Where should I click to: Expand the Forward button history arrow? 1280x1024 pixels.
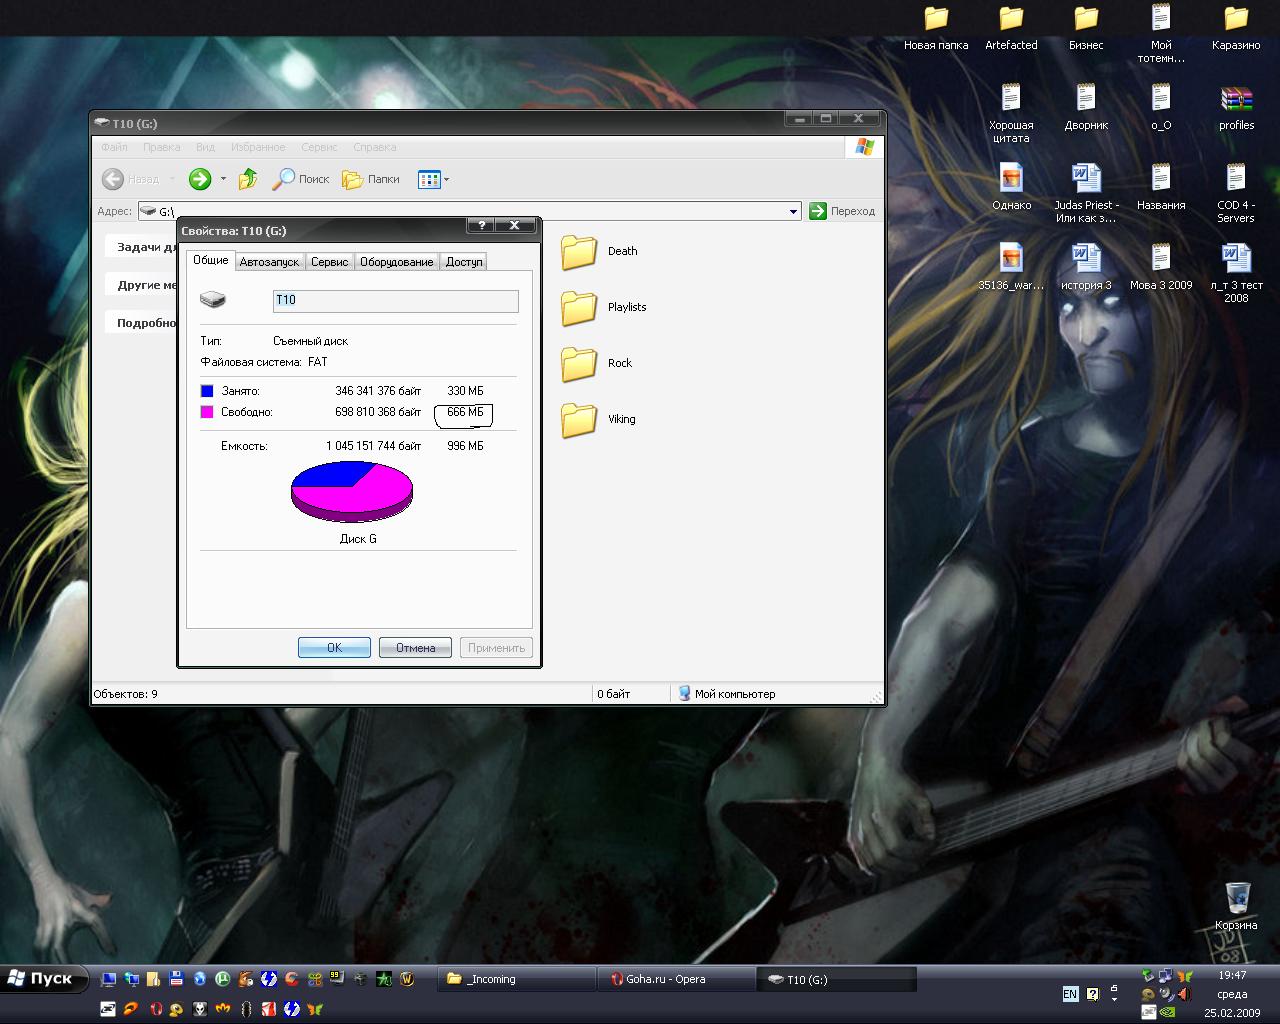coord(223,179)
